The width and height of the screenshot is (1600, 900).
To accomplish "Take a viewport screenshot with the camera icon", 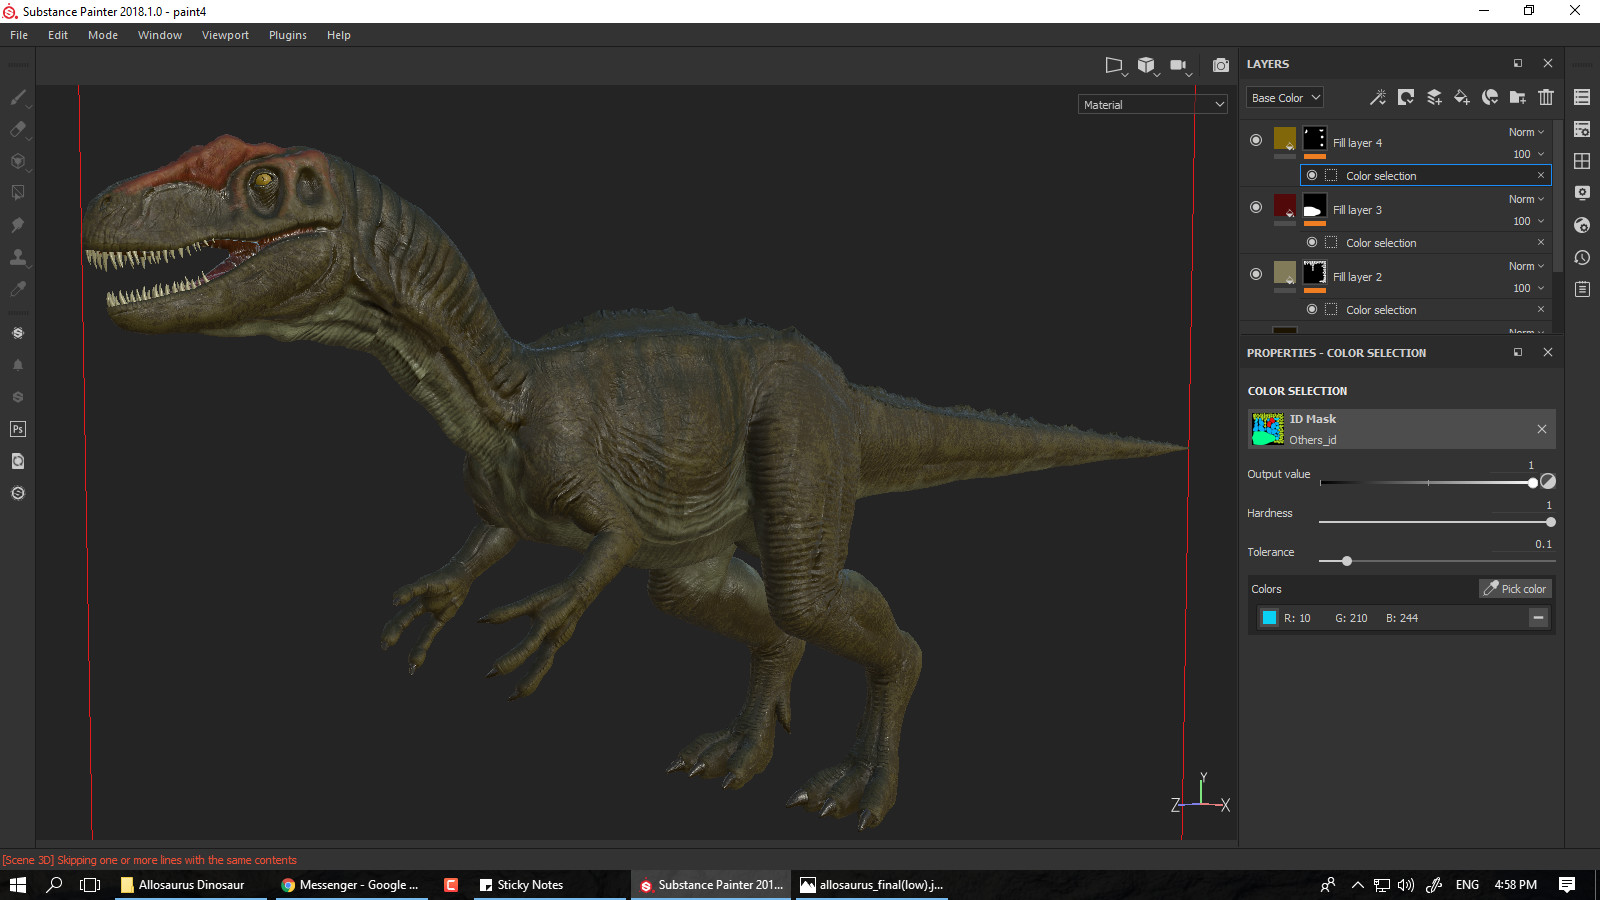I will [x=1221, y=65].
